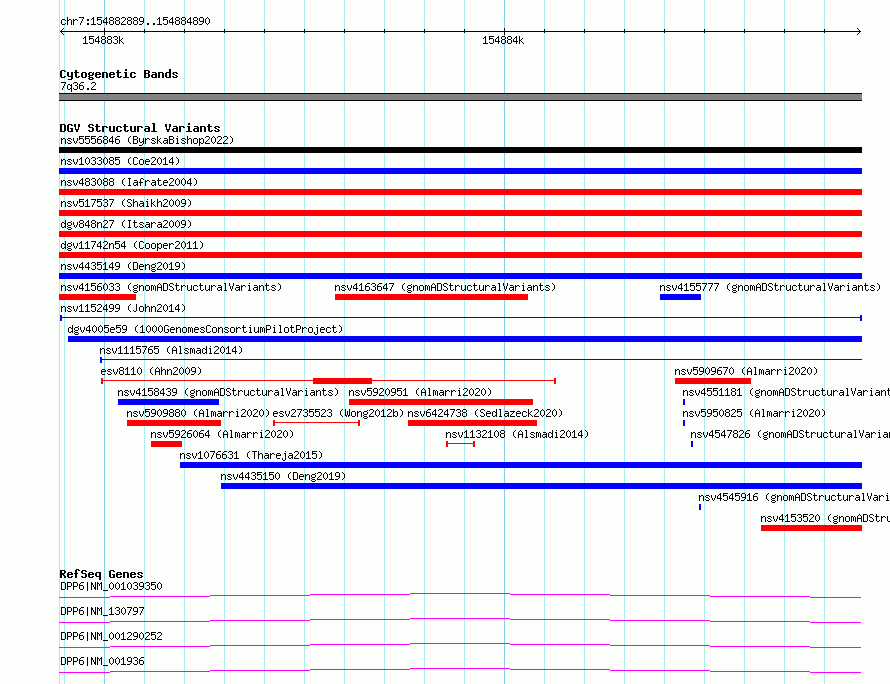Select the nsv1132108 (Alsmadi2014) small red marker
Viewport: 890px width, 684px height.
tap(460, 444)
